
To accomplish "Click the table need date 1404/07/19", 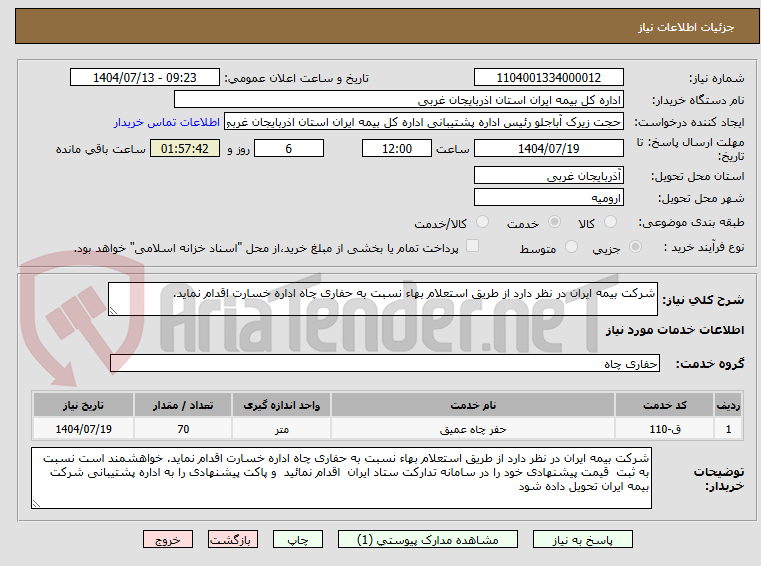I will 83,429.
